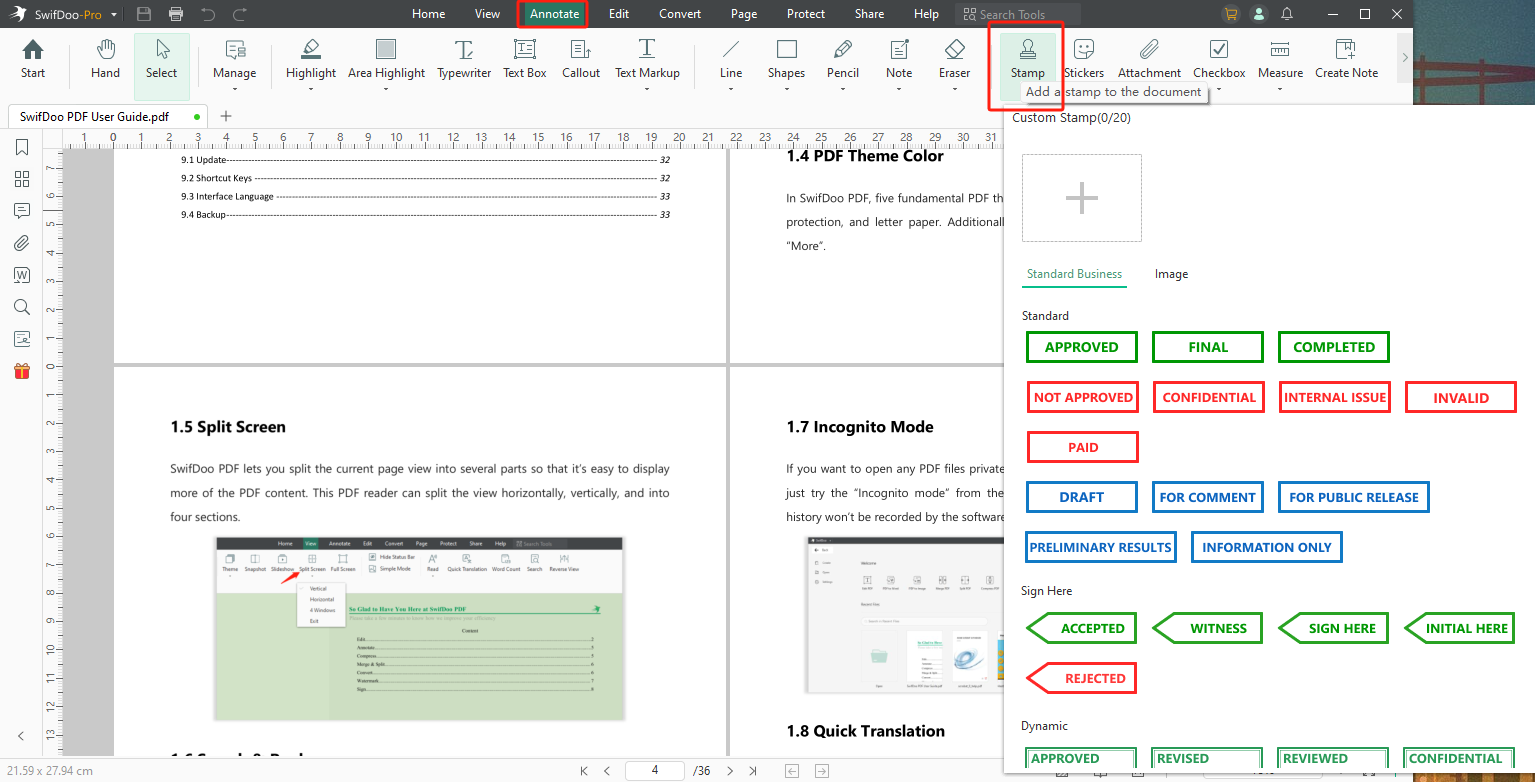Open the Line tool dropdown
1535x782 pixels.
coord(731,88)
